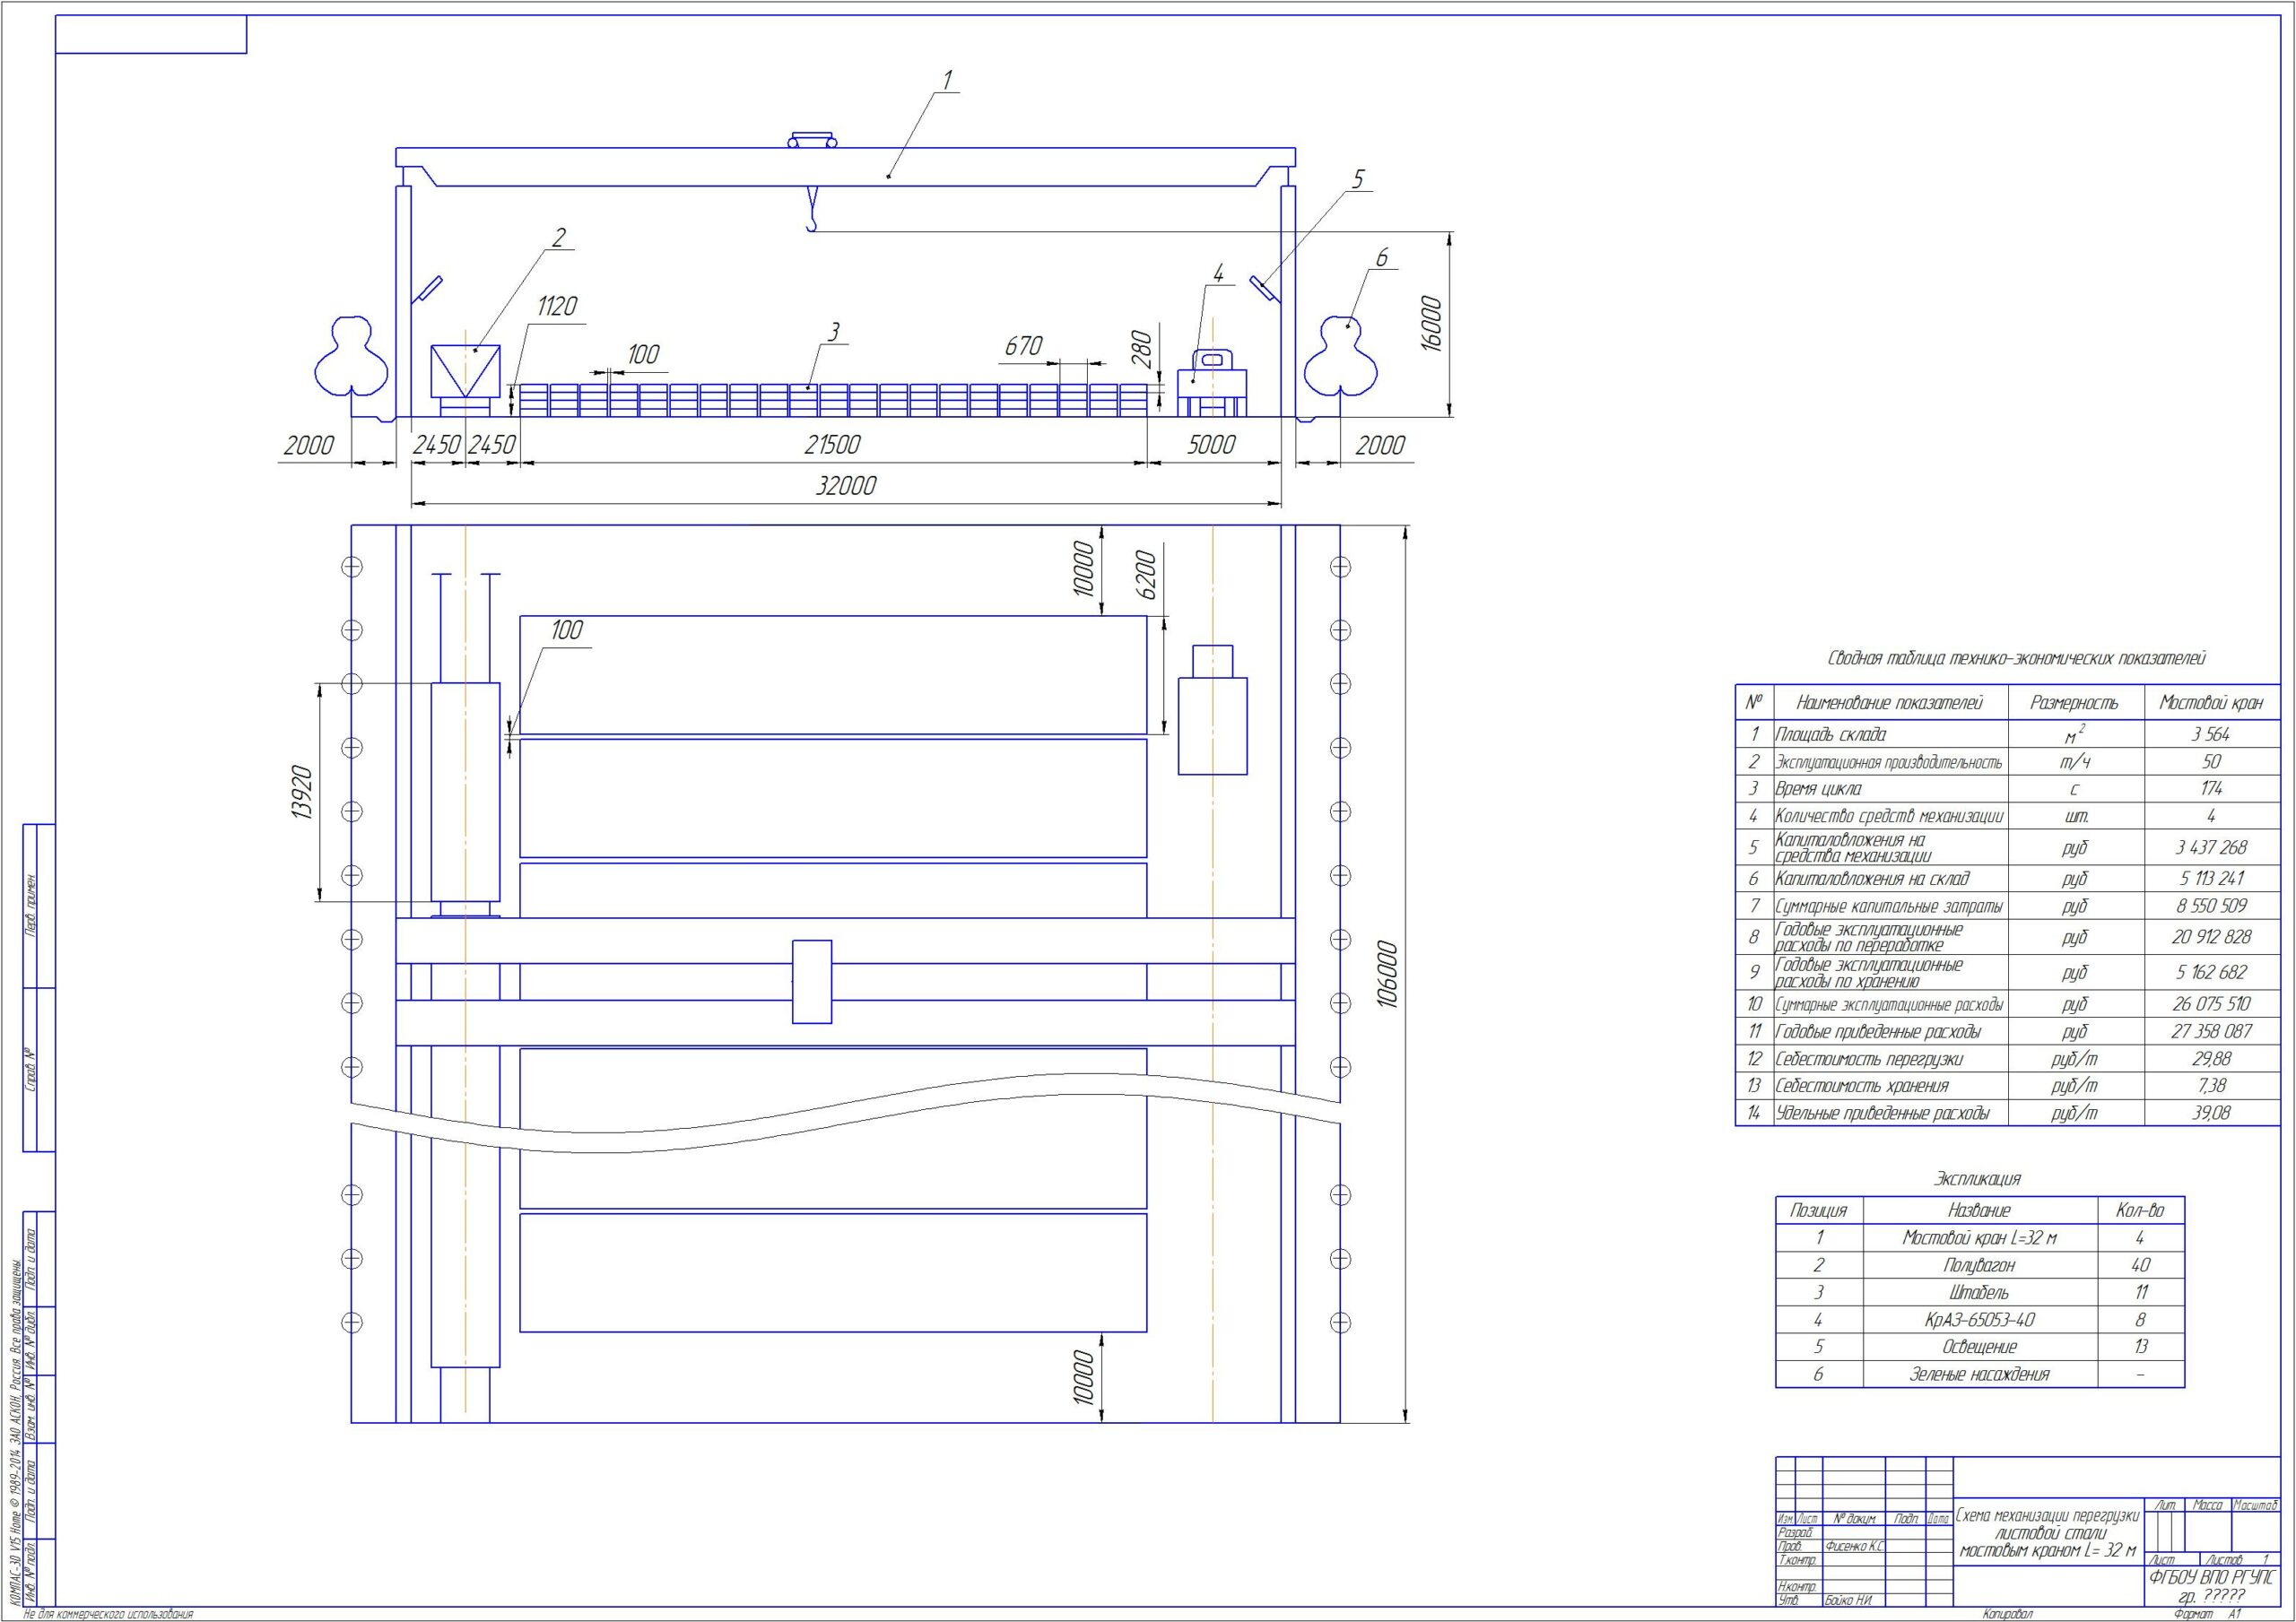
Task: Click the 'Удельные приведенные расходы' row
Action: click(x=2007, y=1113)
